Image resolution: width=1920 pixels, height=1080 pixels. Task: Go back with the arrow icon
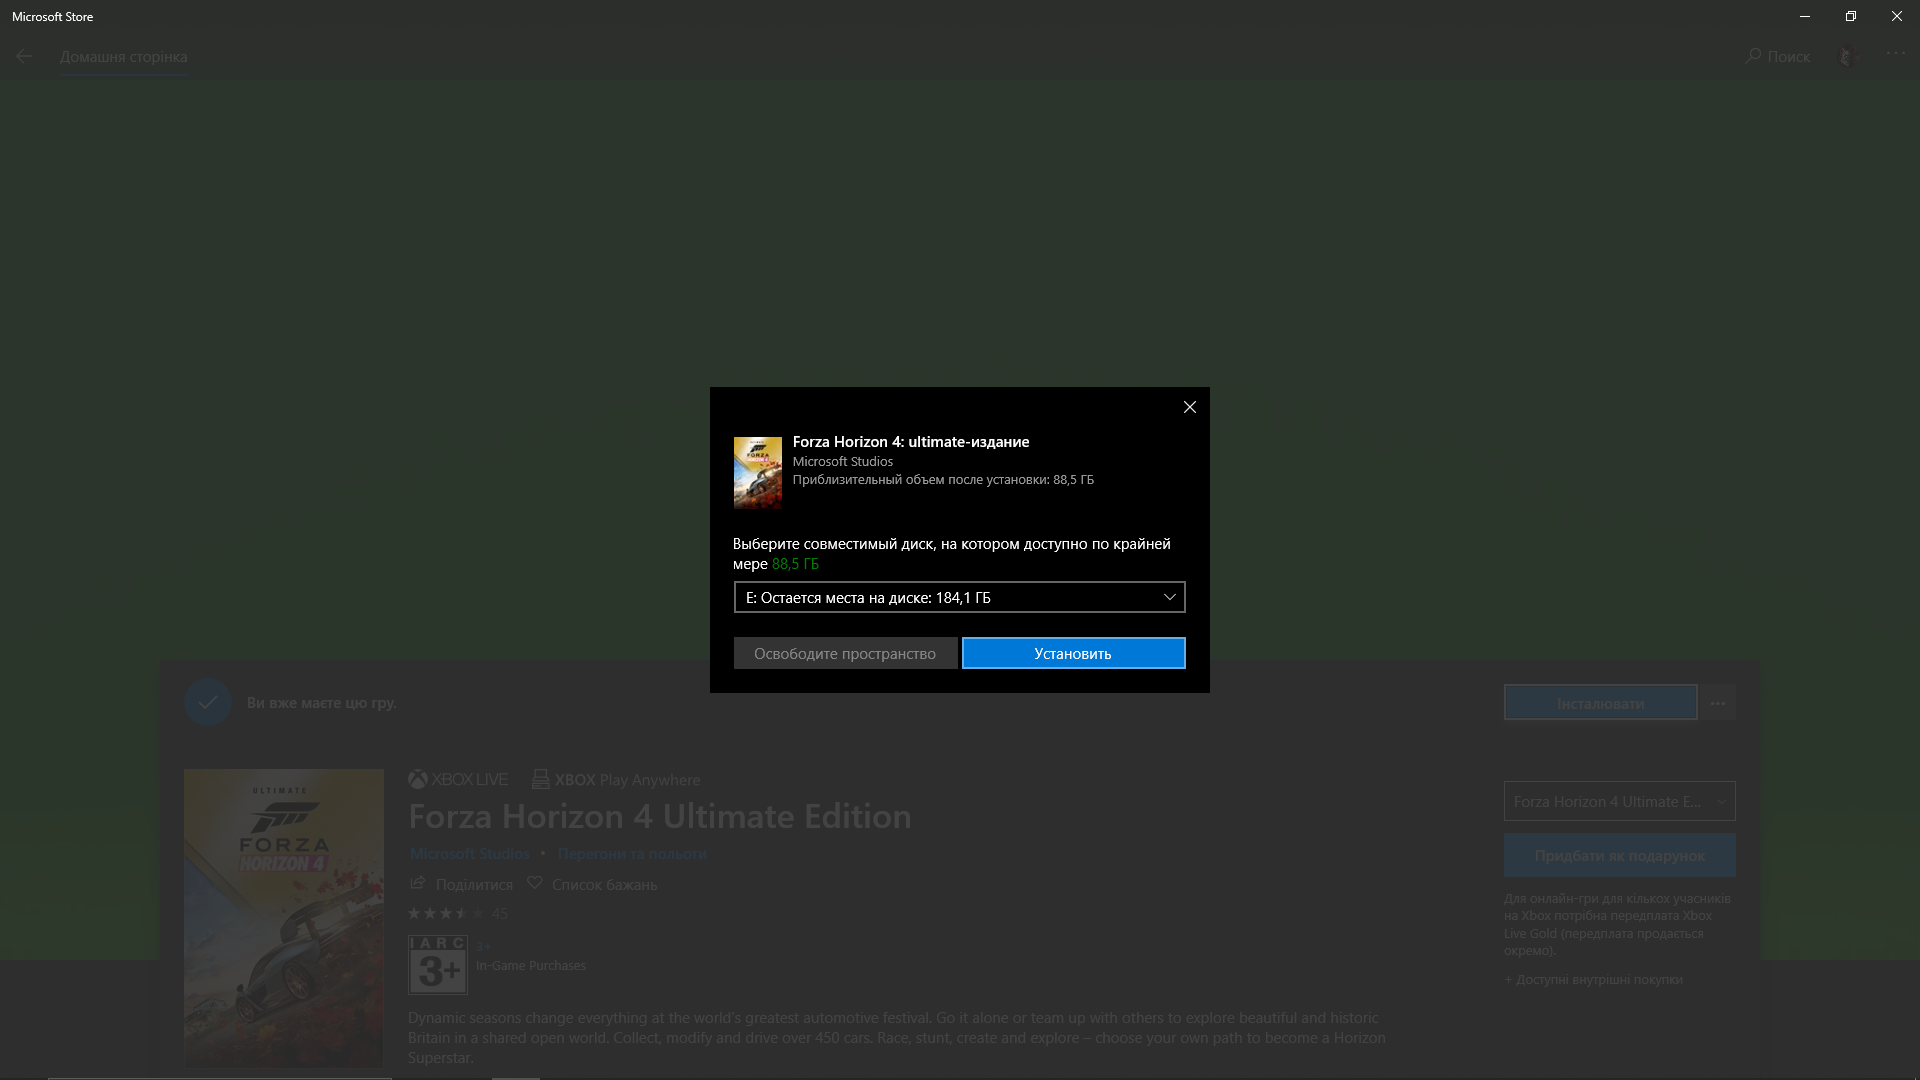pyautogui.click(x=24, y=57)
